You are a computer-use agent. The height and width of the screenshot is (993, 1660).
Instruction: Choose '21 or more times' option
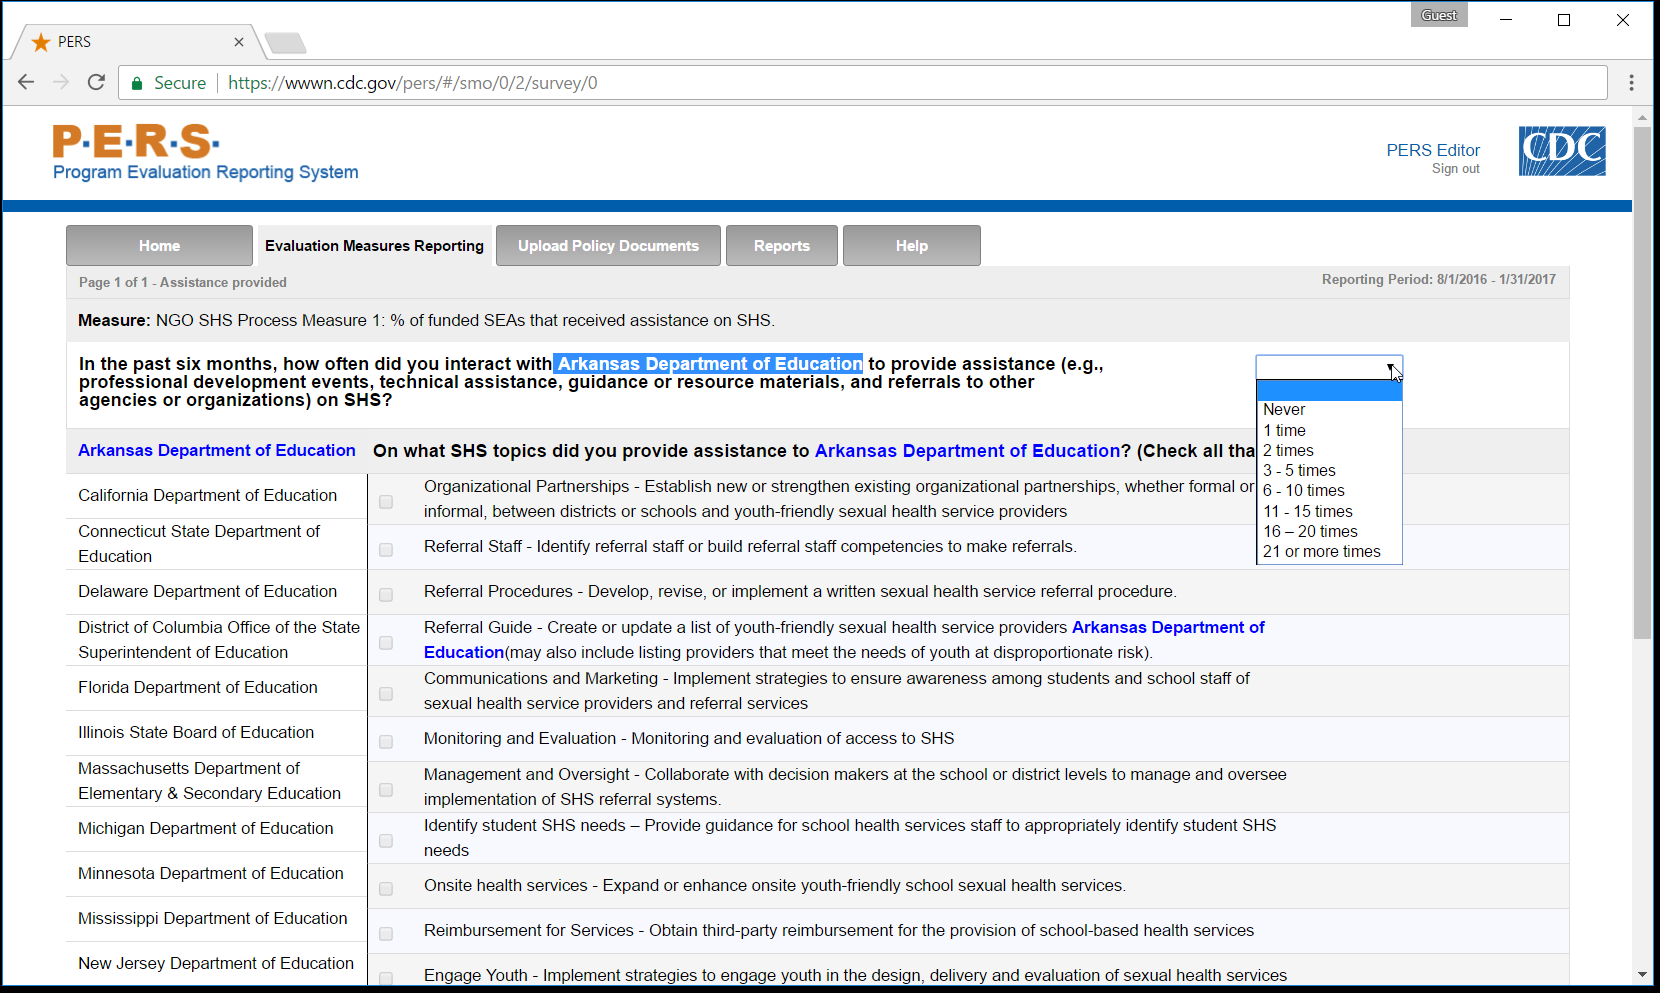[x=1329, y=552]
